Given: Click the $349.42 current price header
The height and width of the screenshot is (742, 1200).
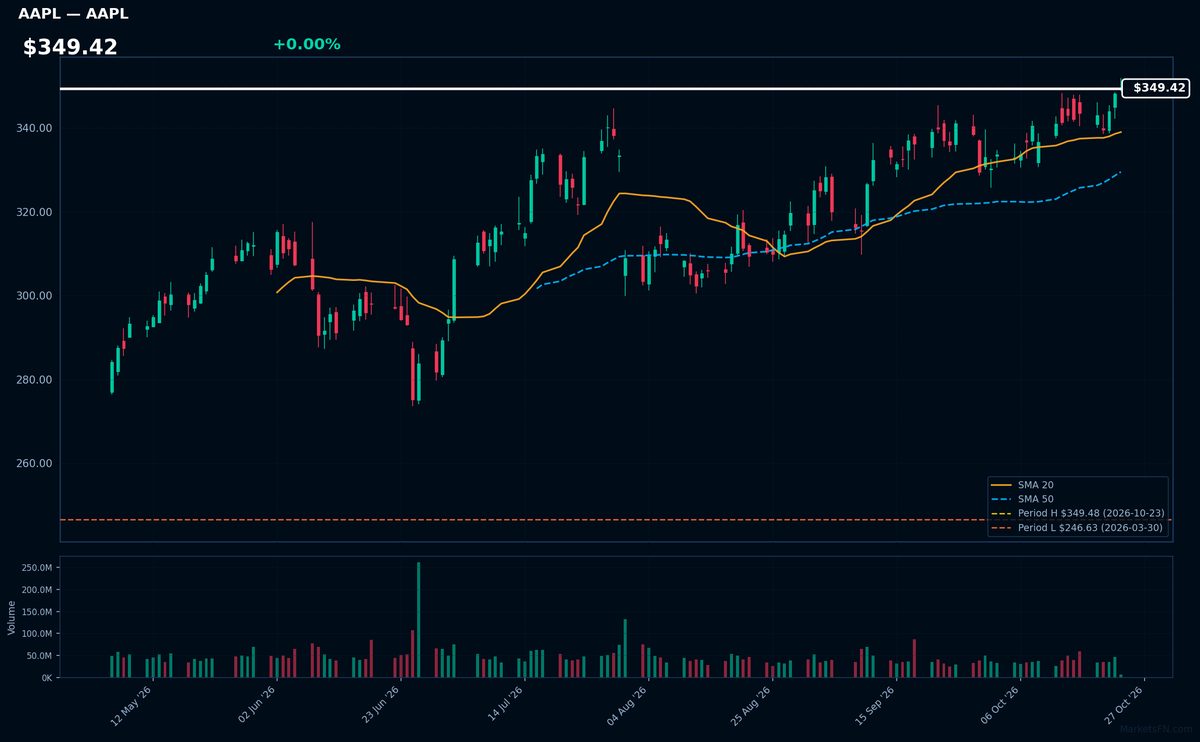Looking at the screenshot, I should pyautogui.click(x=70, y=47).
